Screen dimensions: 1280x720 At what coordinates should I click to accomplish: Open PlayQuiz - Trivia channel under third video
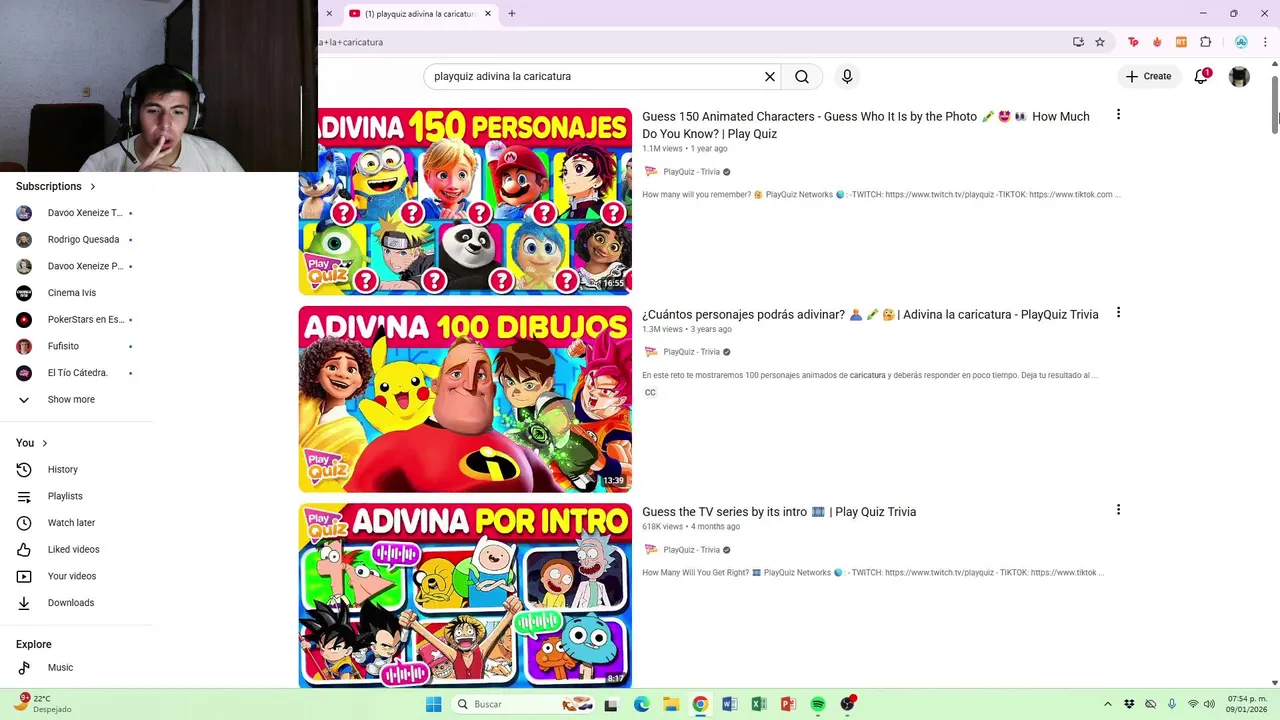[691, 550]
